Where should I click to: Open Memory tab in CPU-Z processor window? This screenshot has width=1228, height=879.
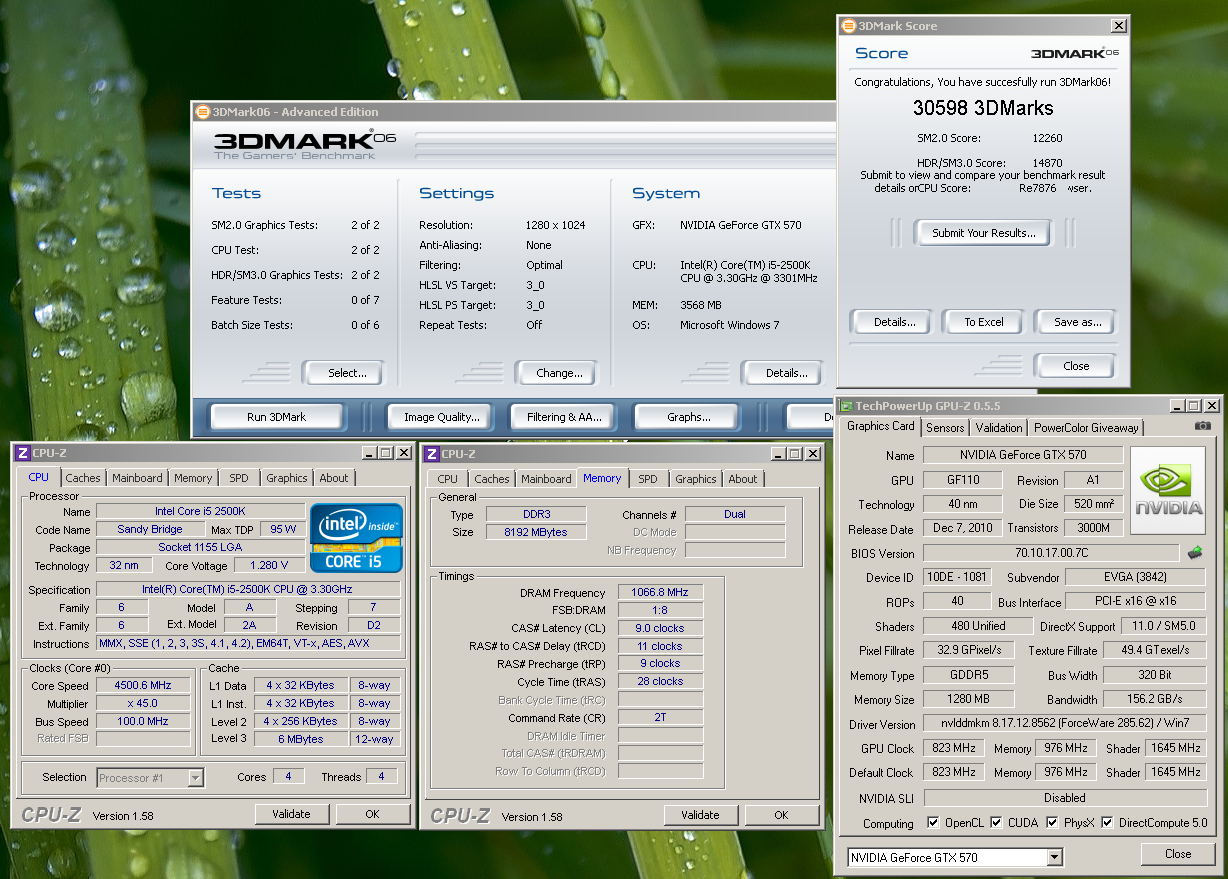[x=193, y=478]
